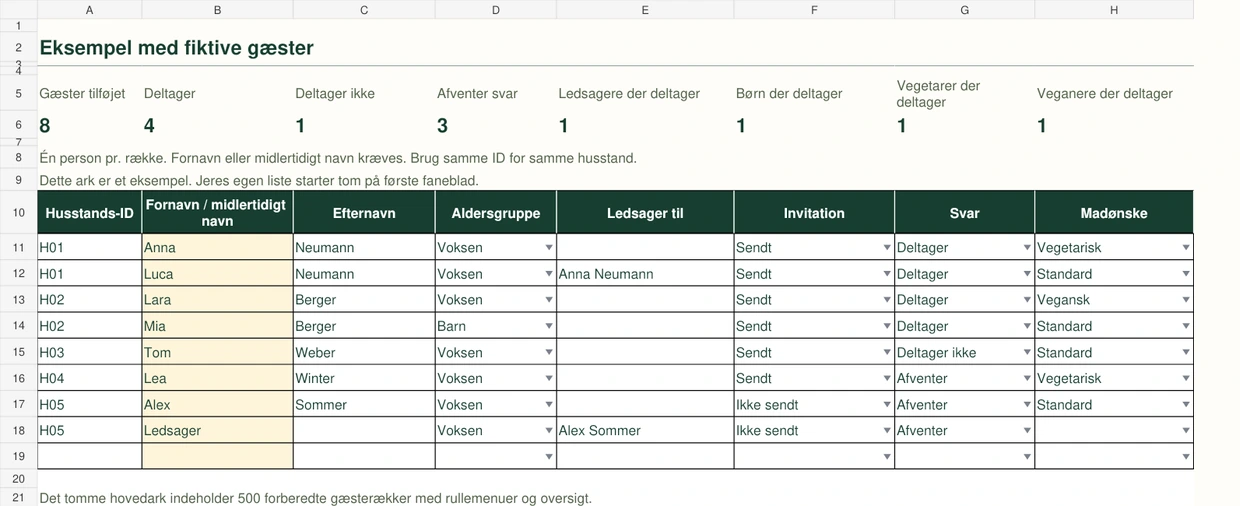Click first name cell 'Tom'
1240x506 pixels.
(218, 353)
